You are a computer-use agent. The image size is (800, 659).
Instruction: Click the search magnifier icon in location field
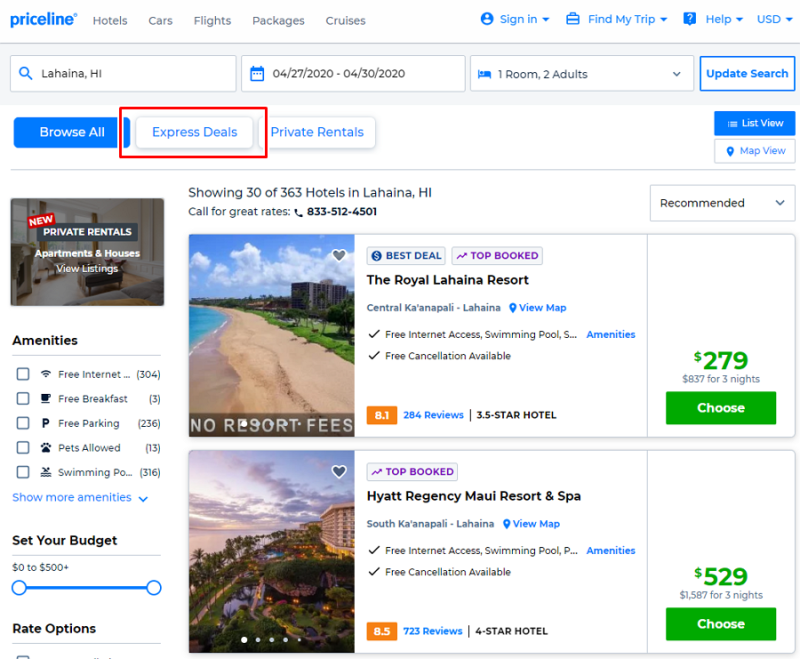coord(26,73)
